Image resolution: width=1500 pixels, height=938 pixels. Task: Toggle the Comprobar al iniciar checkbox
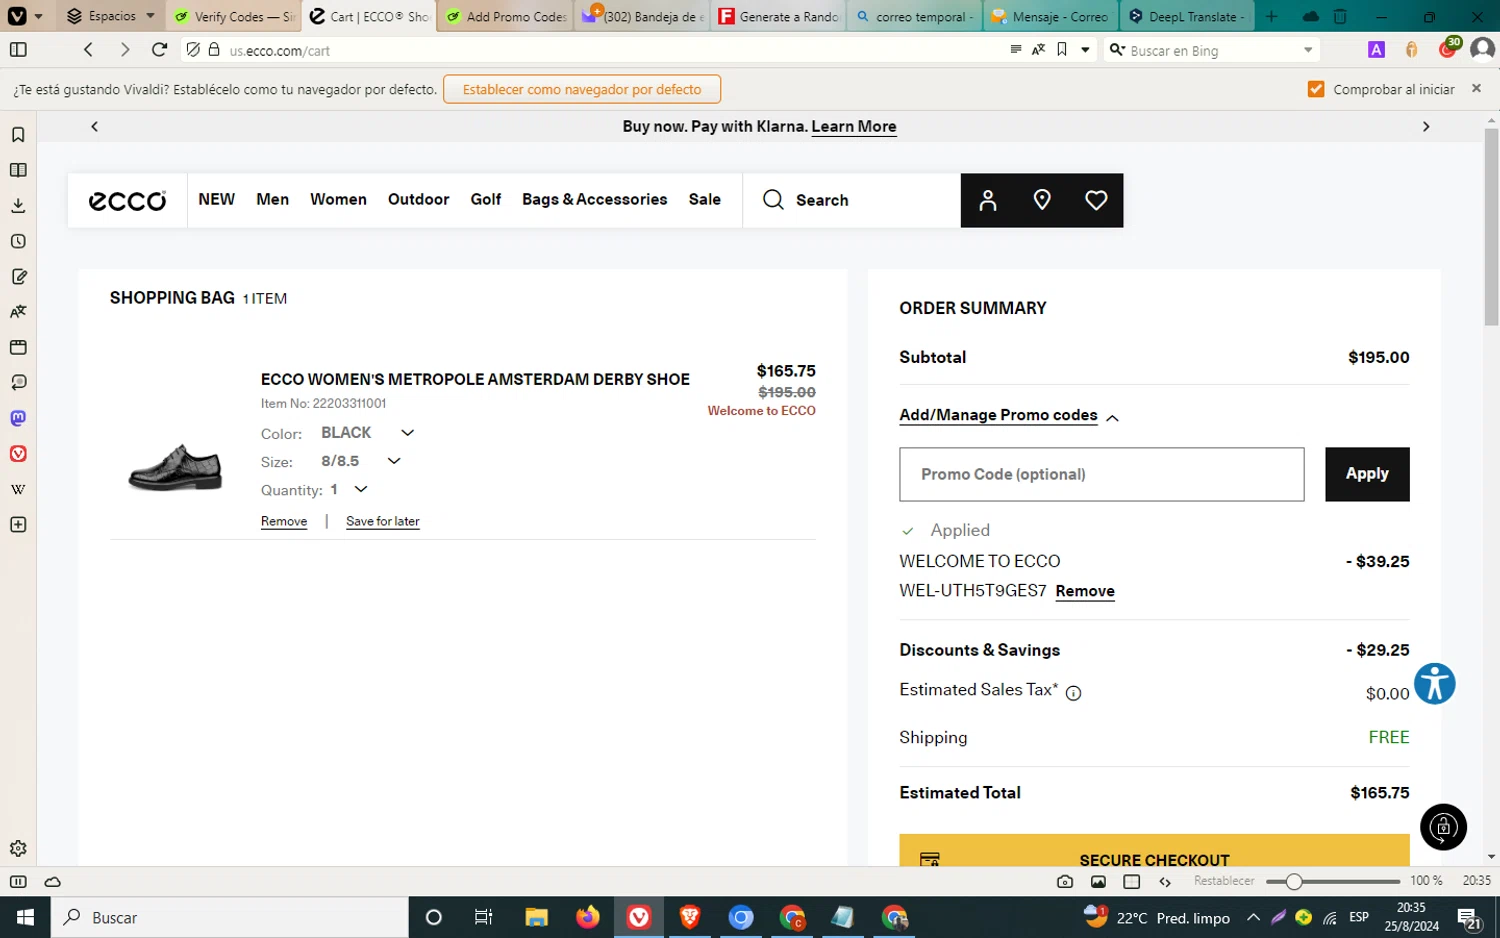[x=1316, y=89]
